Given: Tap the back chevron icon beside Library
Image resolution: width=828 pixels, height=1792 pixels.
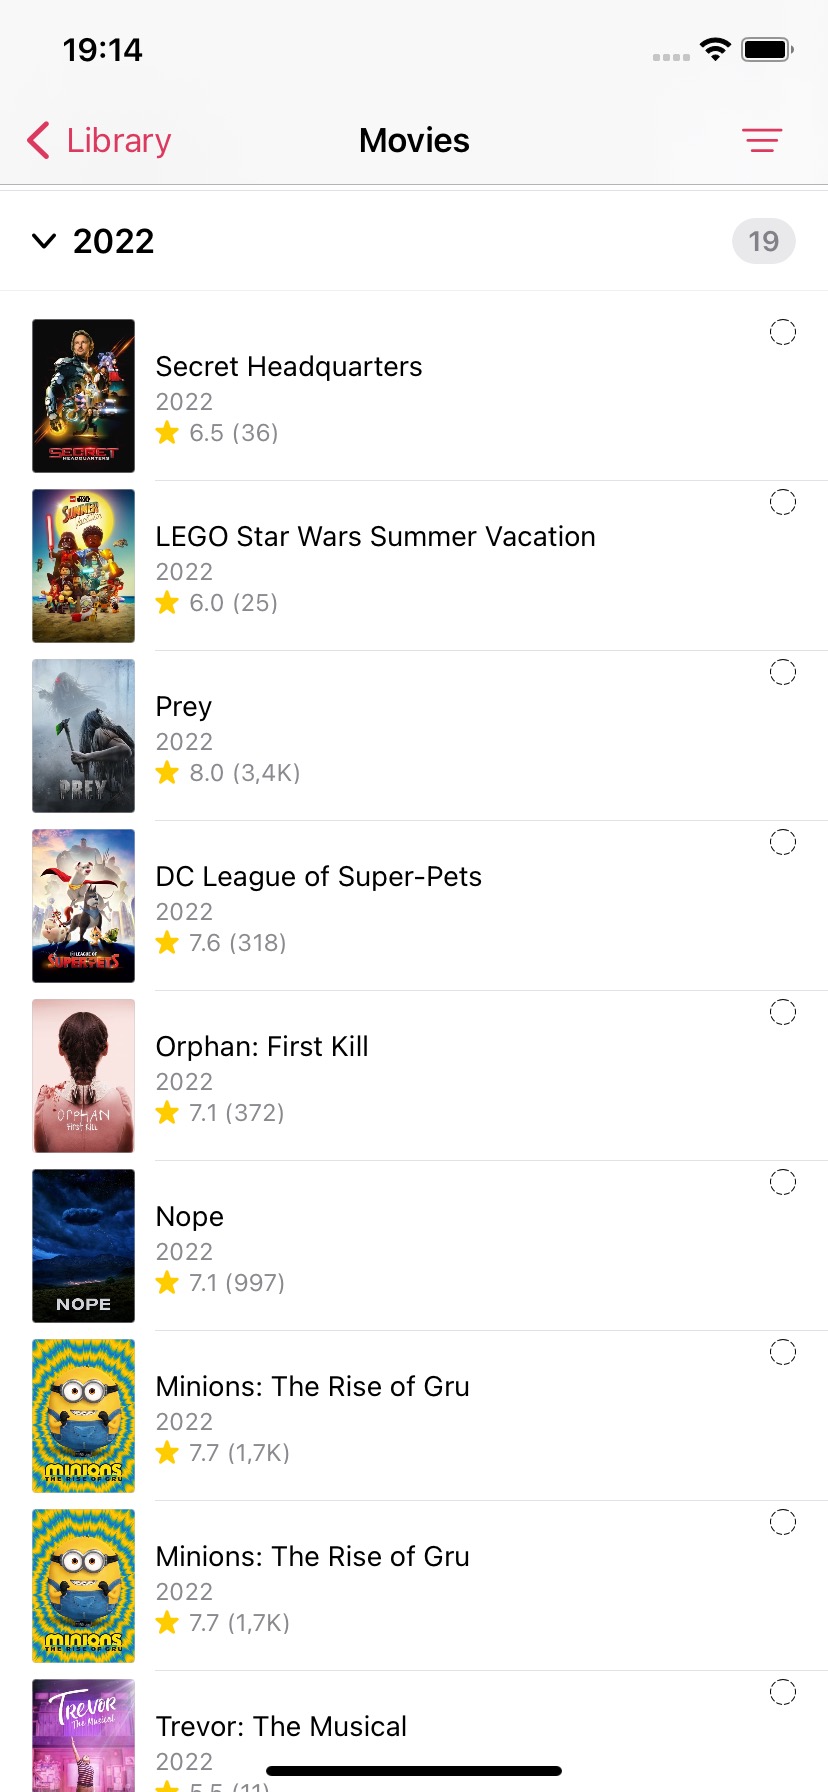Looking at the screenshot, I should tap(38, 141).
